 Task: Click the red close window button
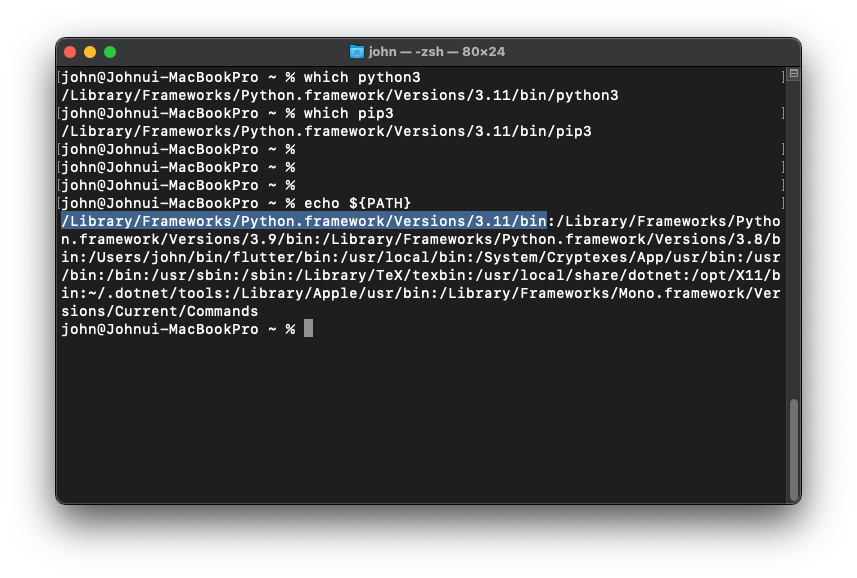70,52
